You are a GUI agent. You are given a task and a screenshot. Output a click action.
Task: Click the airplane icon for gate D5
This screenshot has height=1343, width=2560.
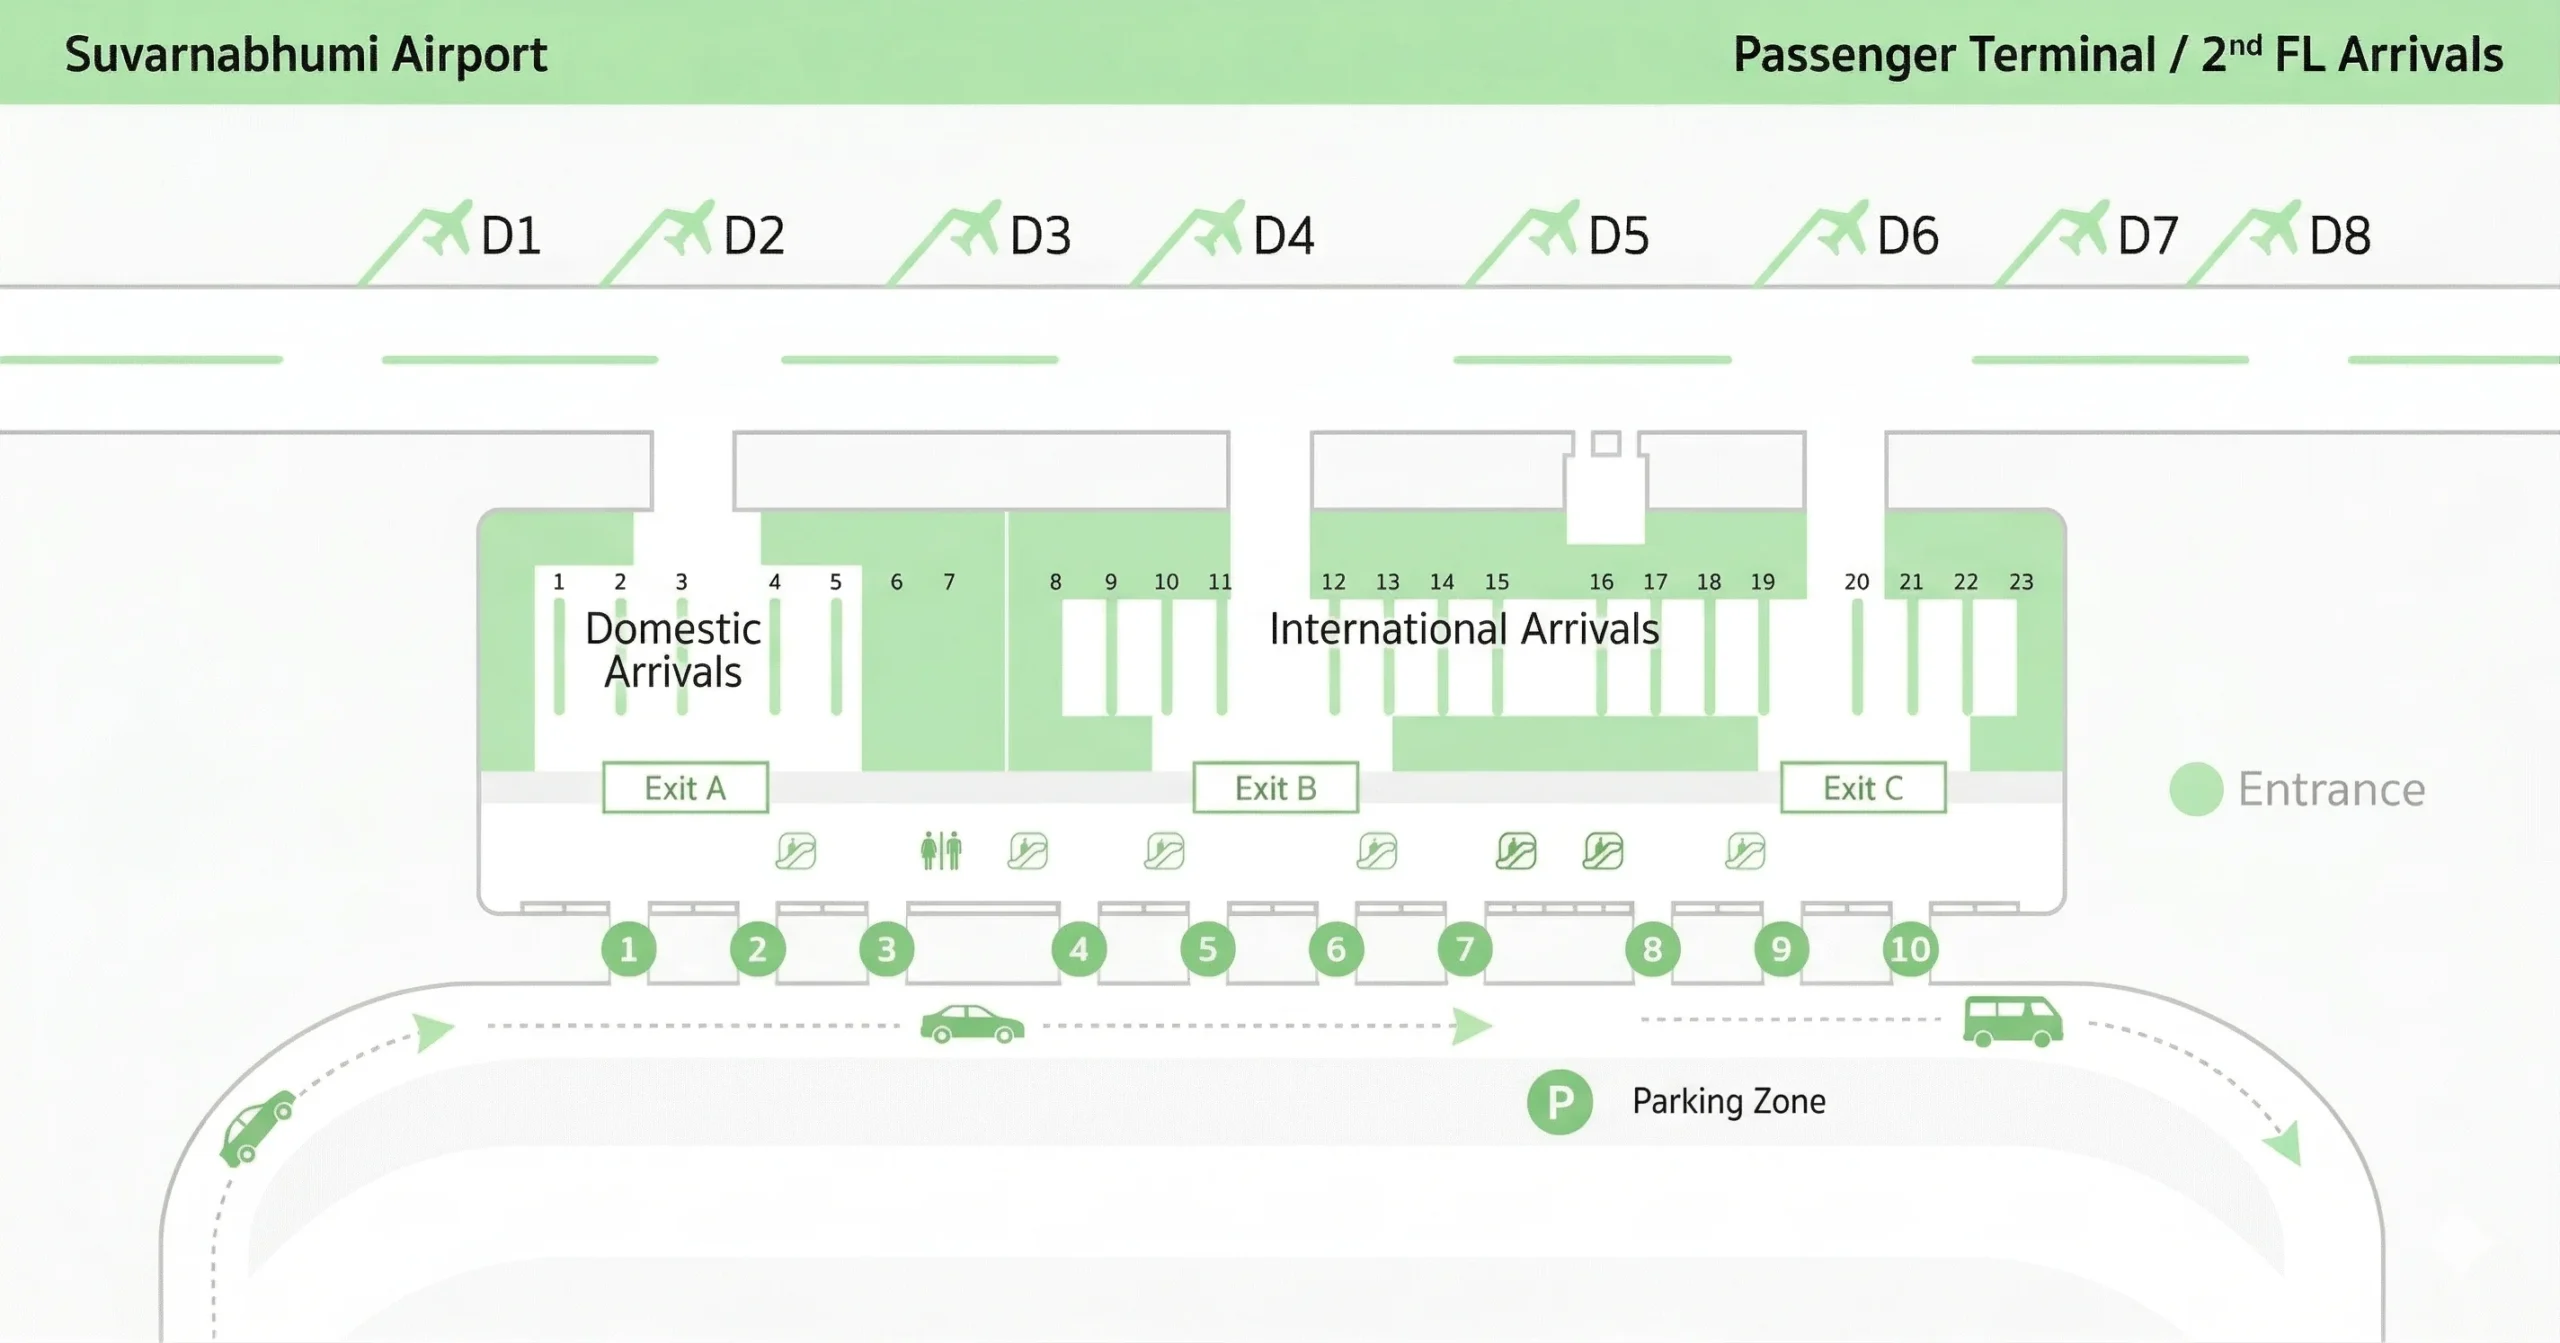[1553, 230]
